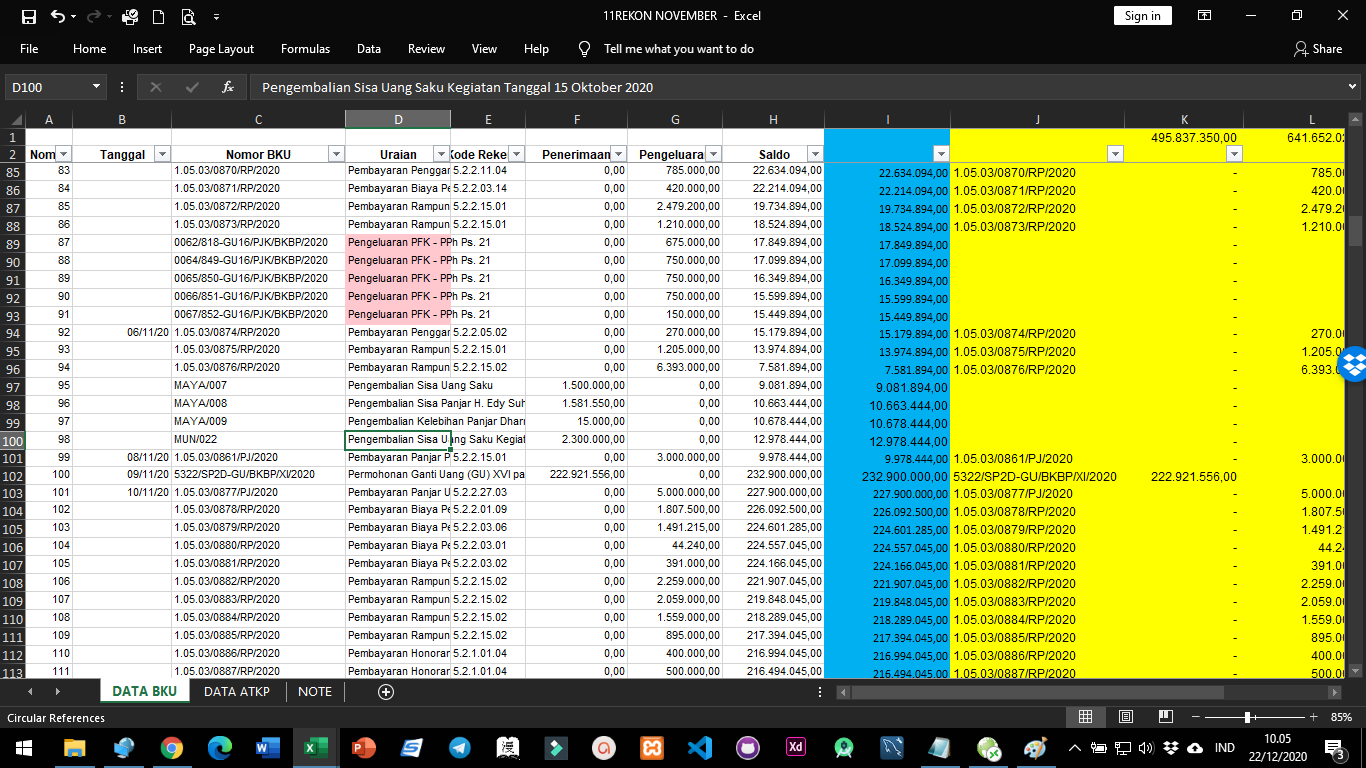Switch to Page Break Preview icon

pos(1165,717)
